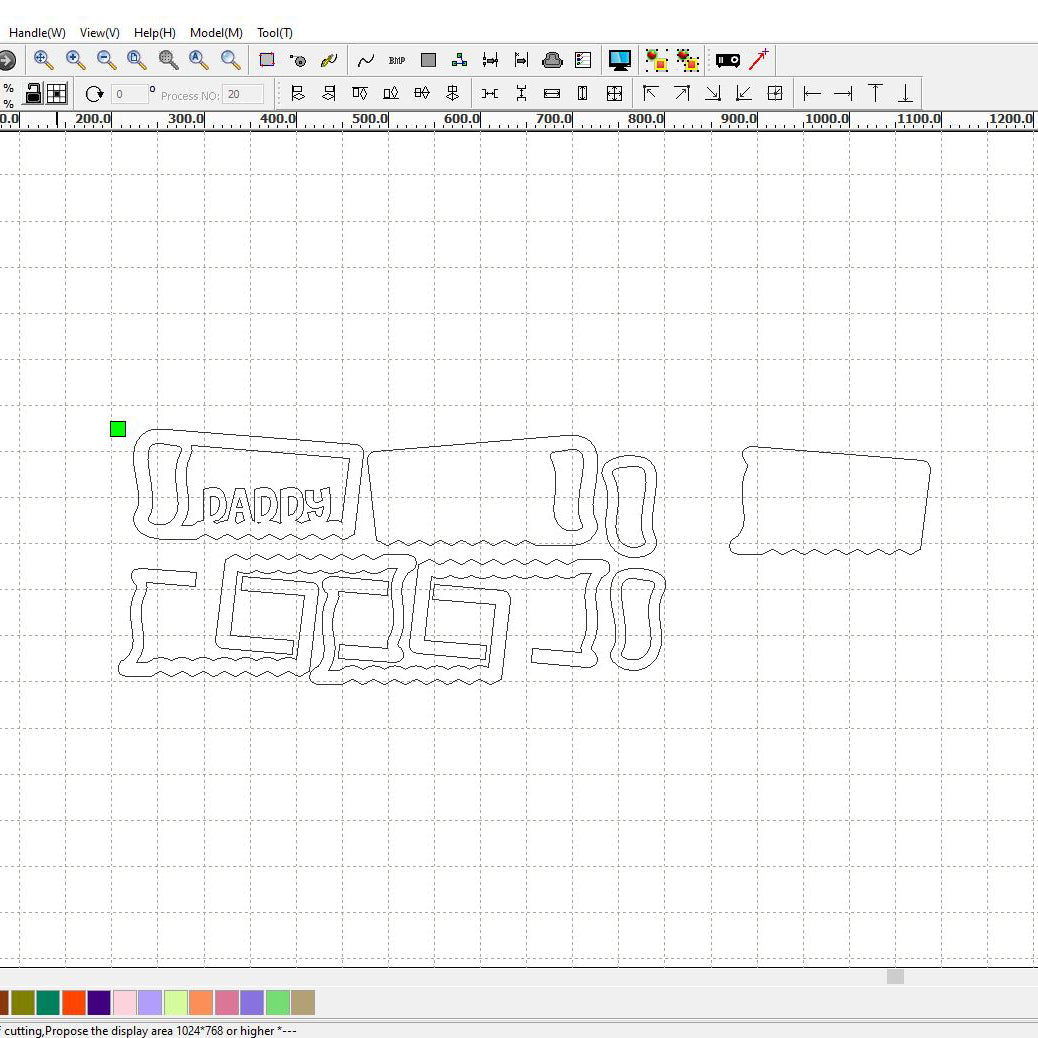Click the align to top arrow icon
This screenshot has height=1038, width=1038.
875,94
